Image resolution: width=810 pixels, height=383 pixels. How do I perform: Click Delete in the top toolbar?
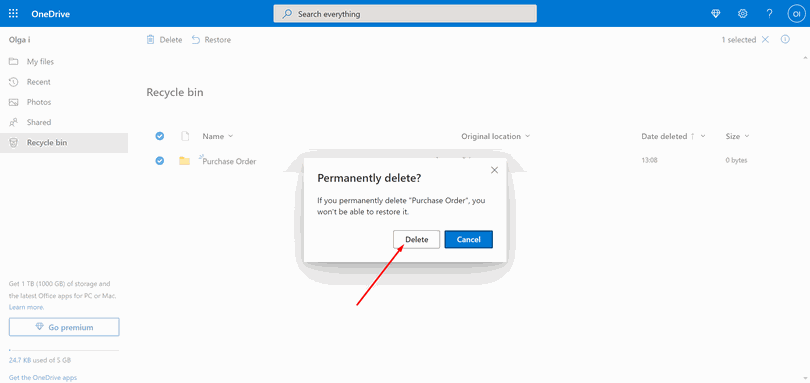coord(164,40)
